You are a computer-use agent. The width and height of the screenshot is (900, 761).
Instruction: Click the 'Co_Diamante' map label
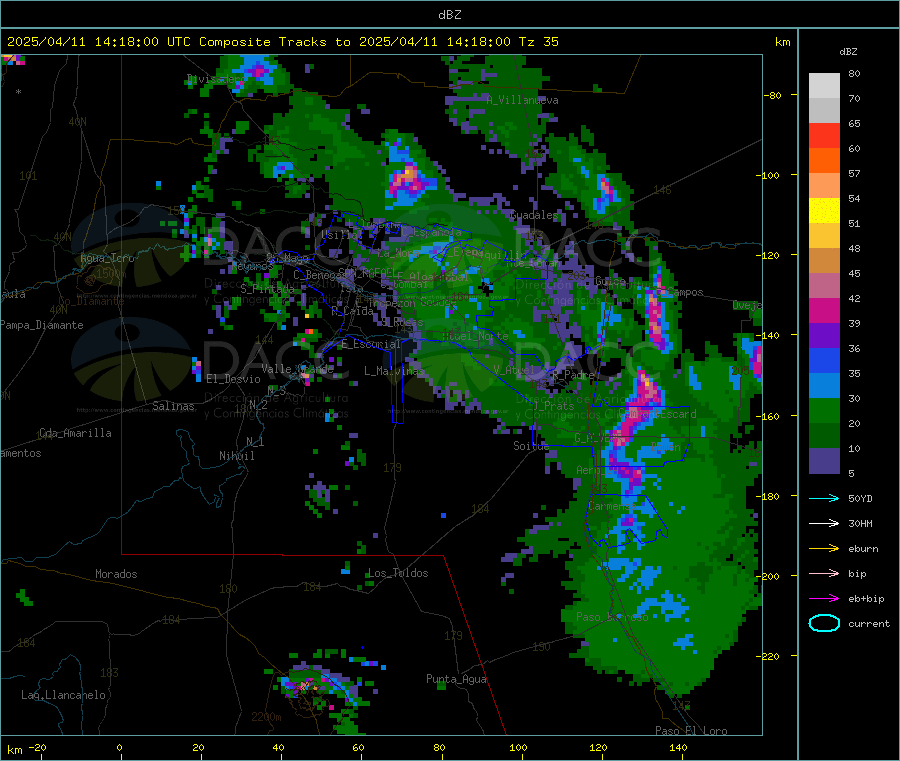tap(91, 301)
